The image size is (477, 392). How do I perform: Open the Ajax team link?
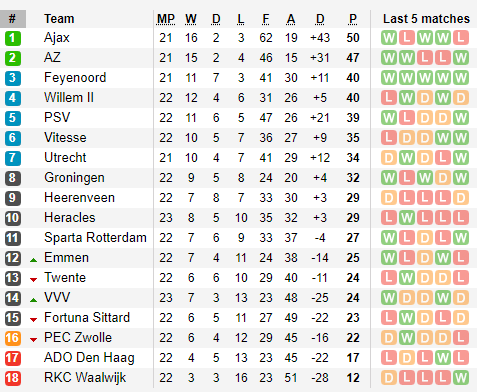[57, 38]
